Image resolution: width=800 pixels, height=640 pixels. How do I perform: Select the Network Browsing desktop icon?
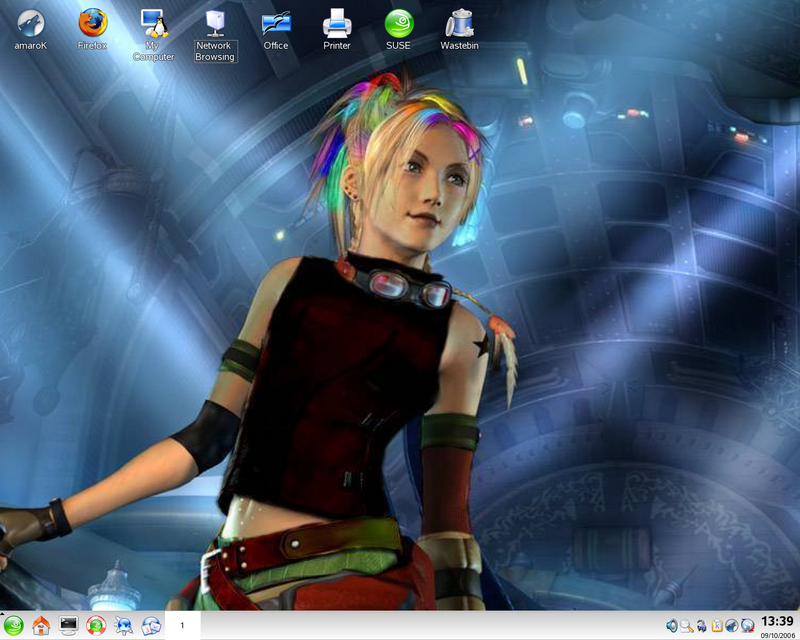point(215,36)
